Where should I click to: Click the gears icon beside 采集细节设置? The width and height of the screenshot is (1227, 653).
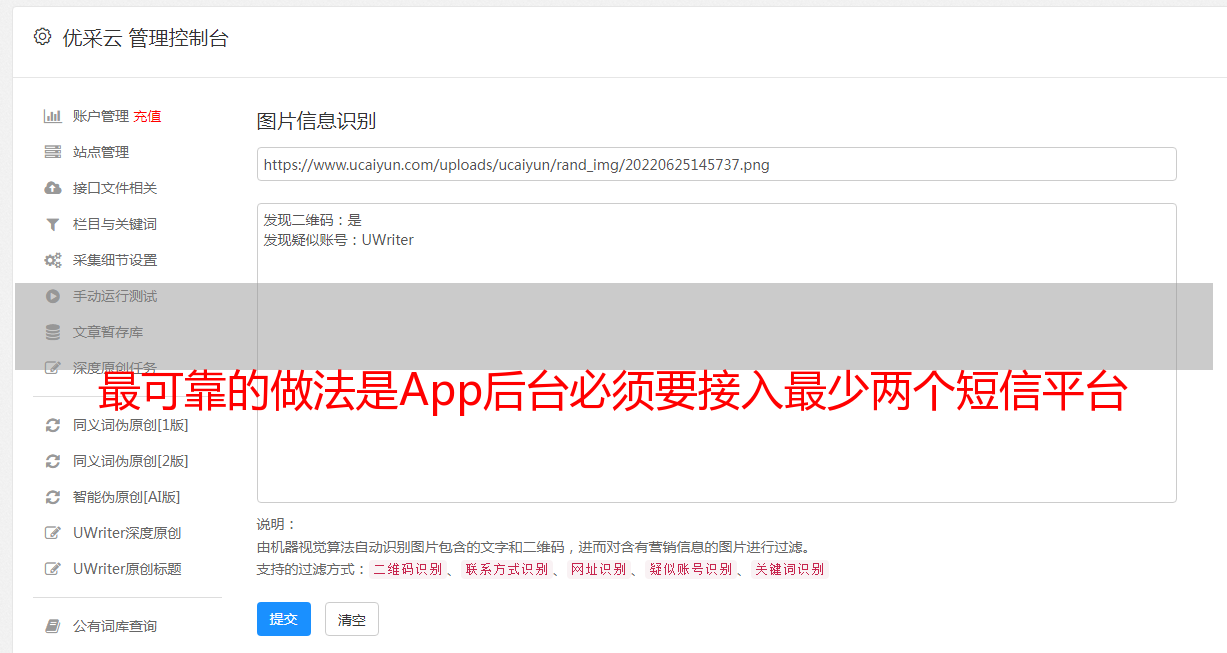click(x=53, y=260)
